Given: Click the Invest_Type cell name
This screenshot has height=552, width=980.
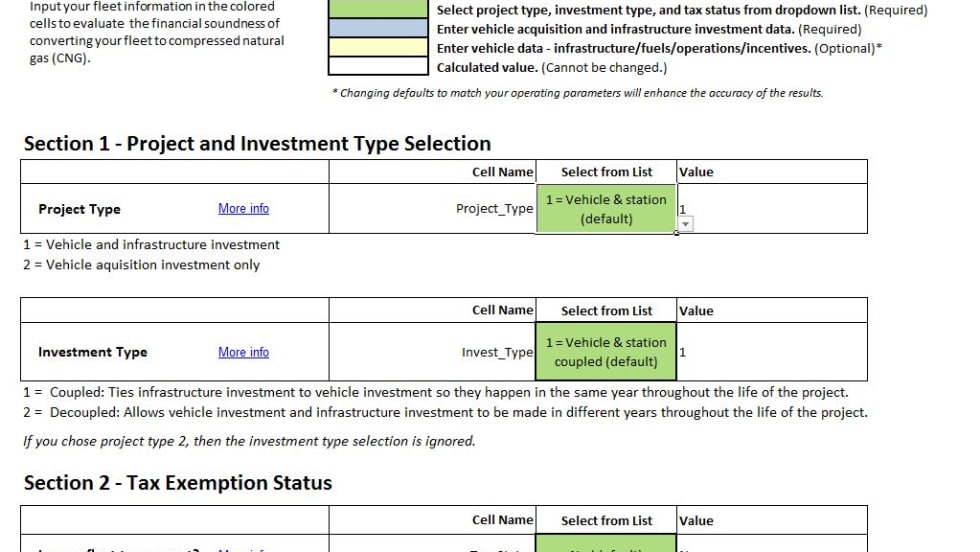Looking at the screenshot, I should [497, 352].
